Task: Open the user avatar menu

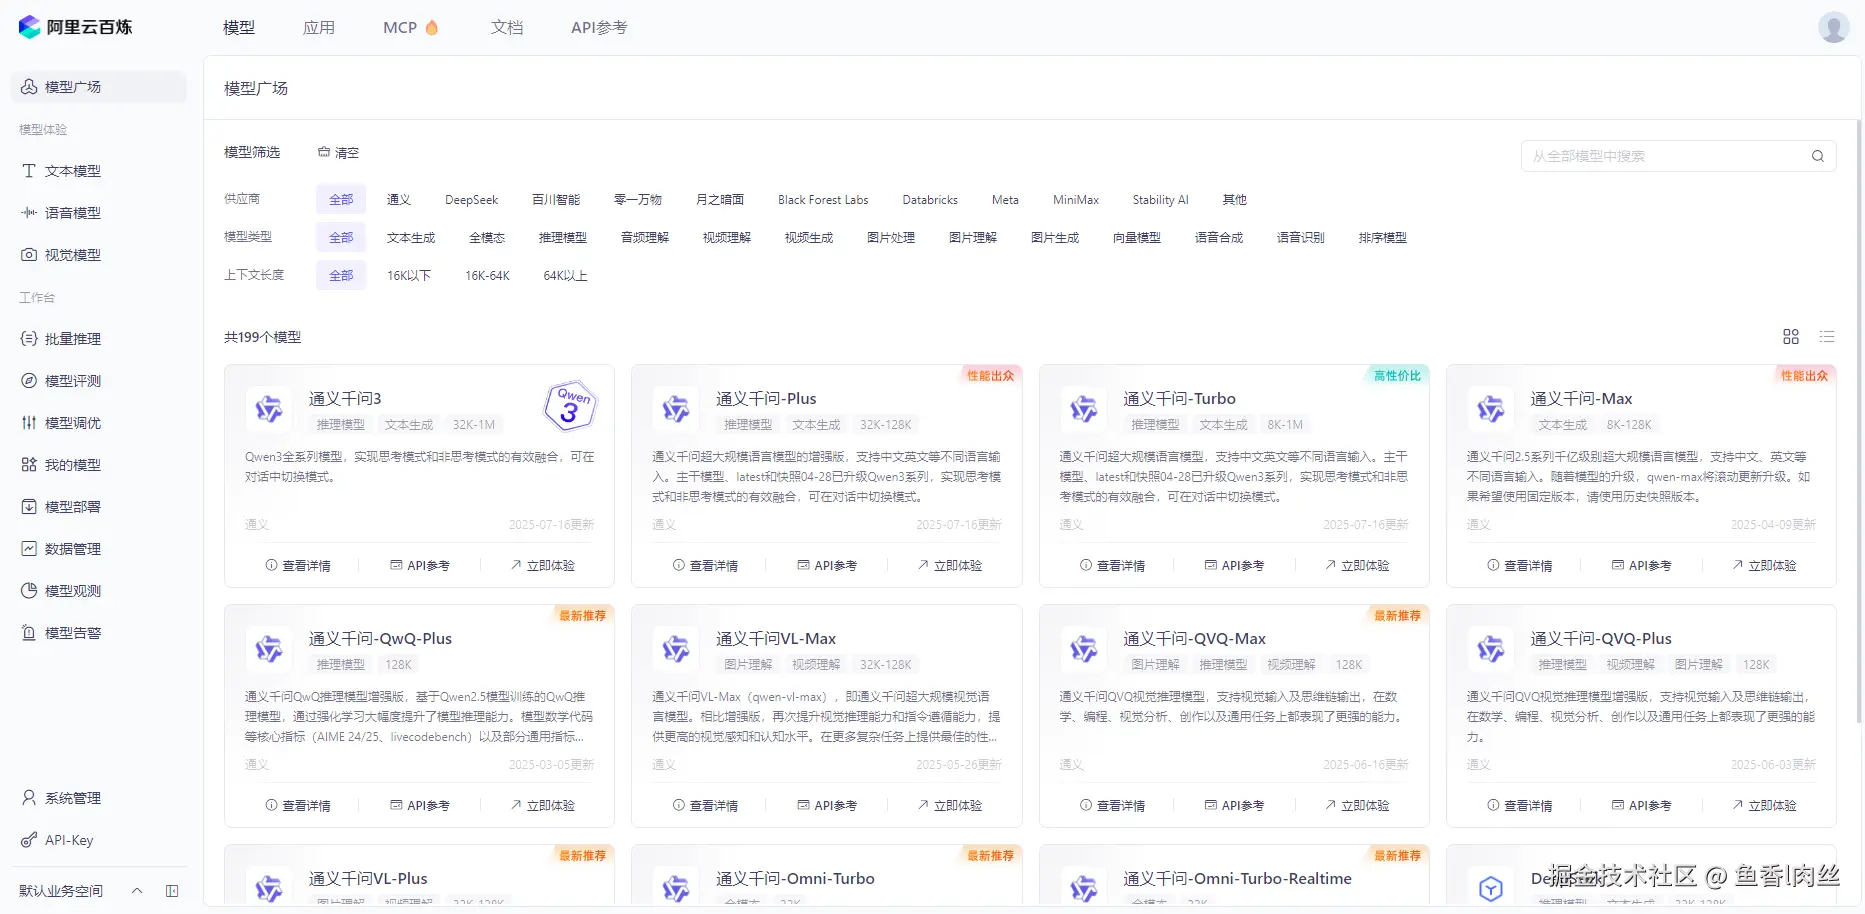Action: tap(1833, 27)
